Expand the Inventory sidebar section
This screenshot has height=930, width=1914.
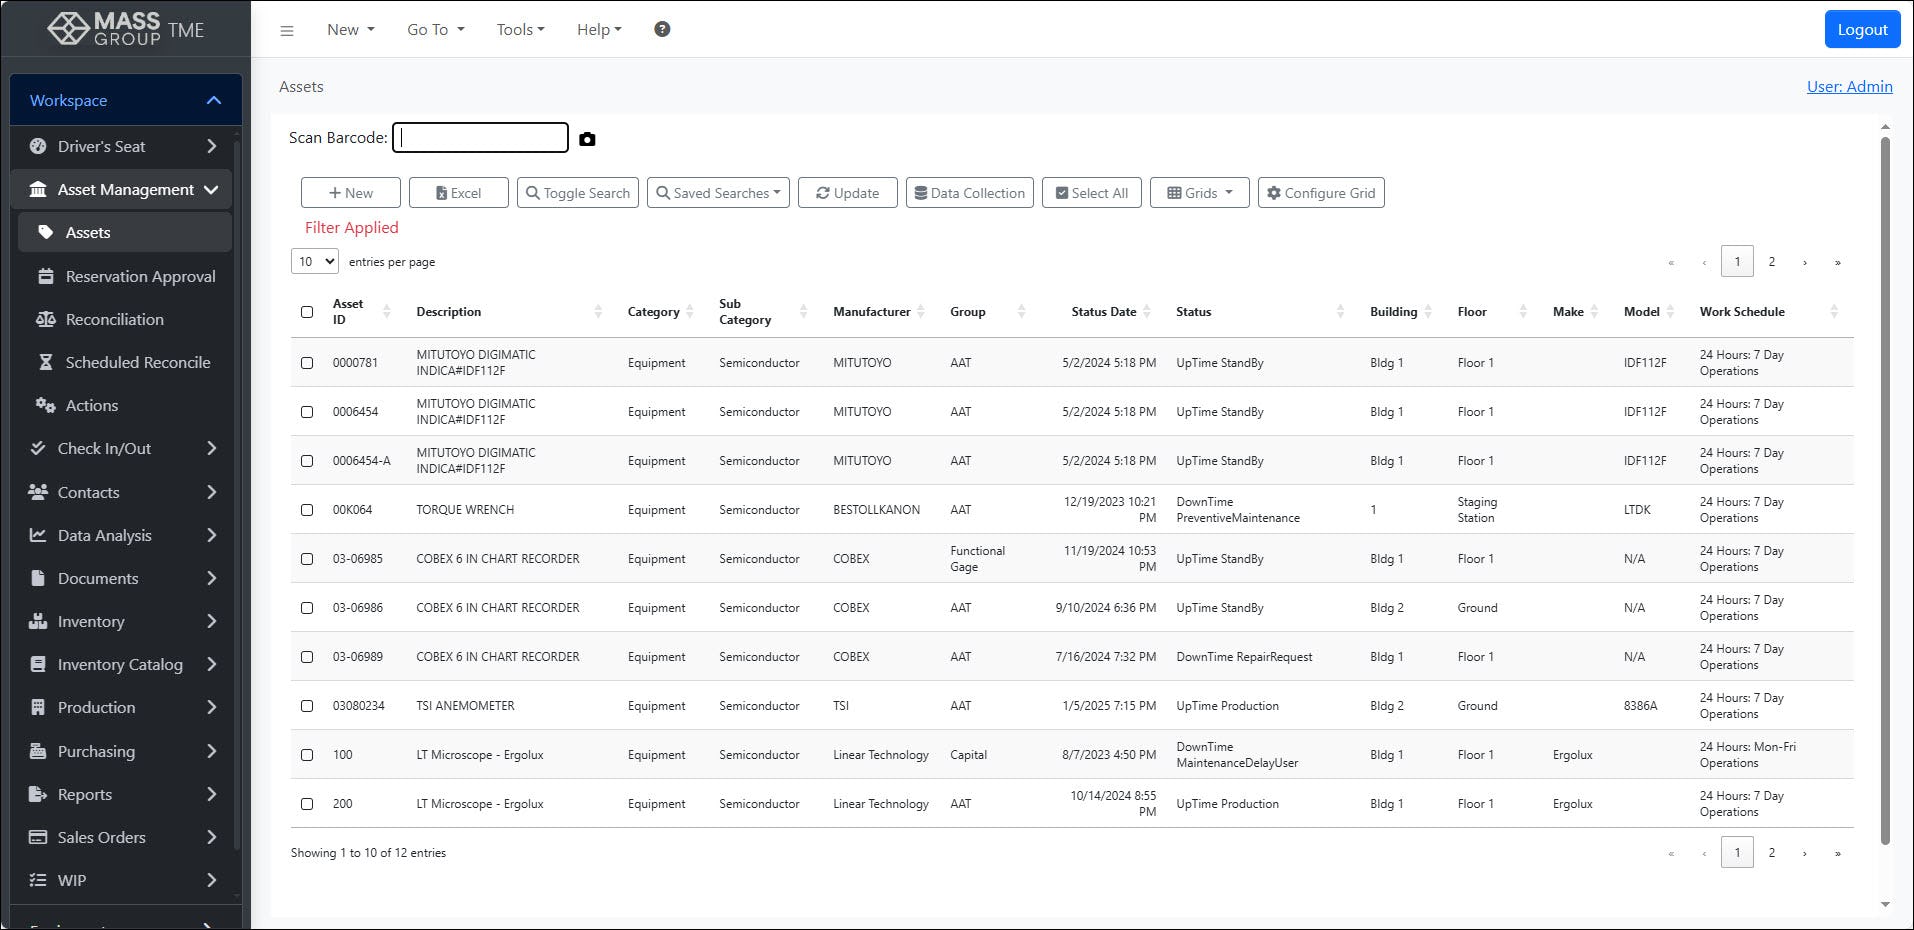(x=93, y=621)
